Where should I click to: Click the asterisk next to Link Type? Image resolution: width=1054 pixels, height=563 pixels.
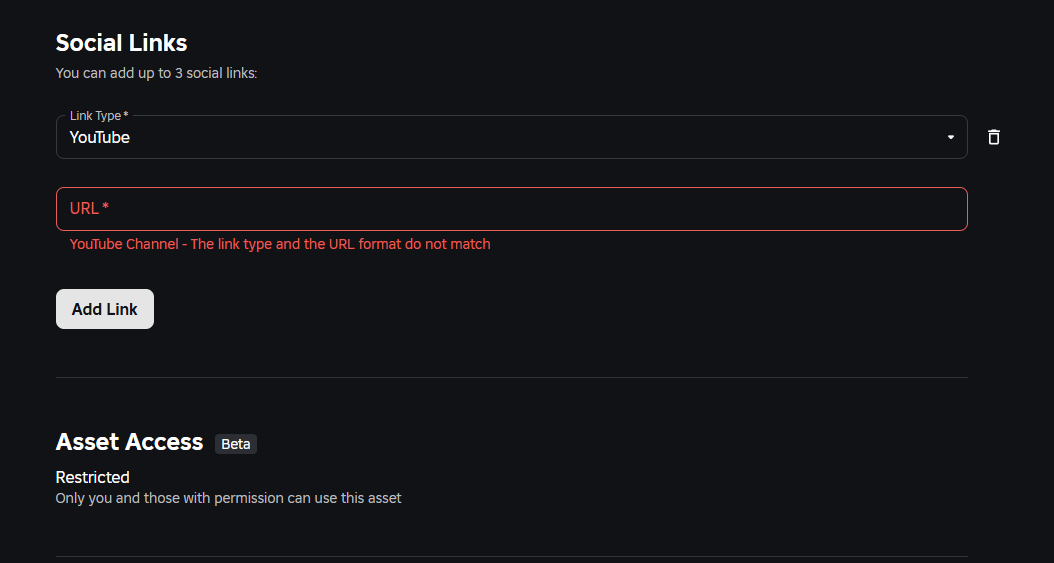(x=126, y=116)
